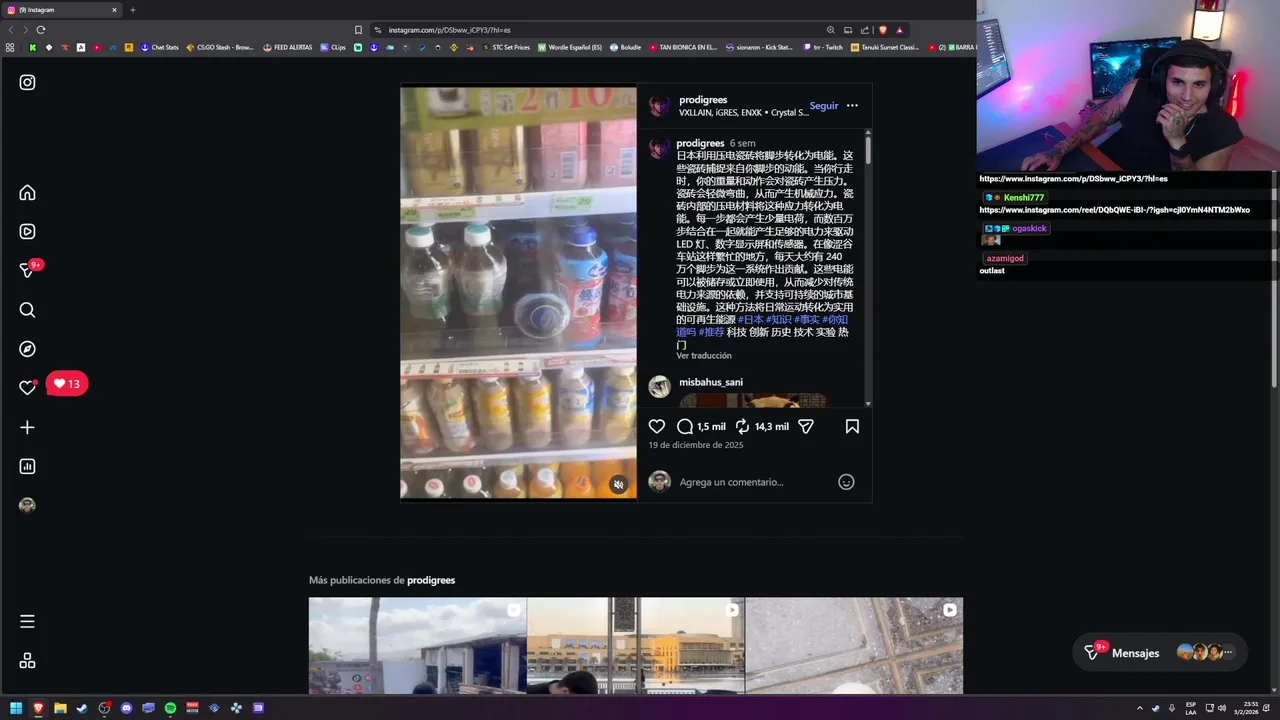The width and height of the screenshot is (1280, 720).
Task: Click the comment bubble icon on the post
Action: tap(685, 426)
